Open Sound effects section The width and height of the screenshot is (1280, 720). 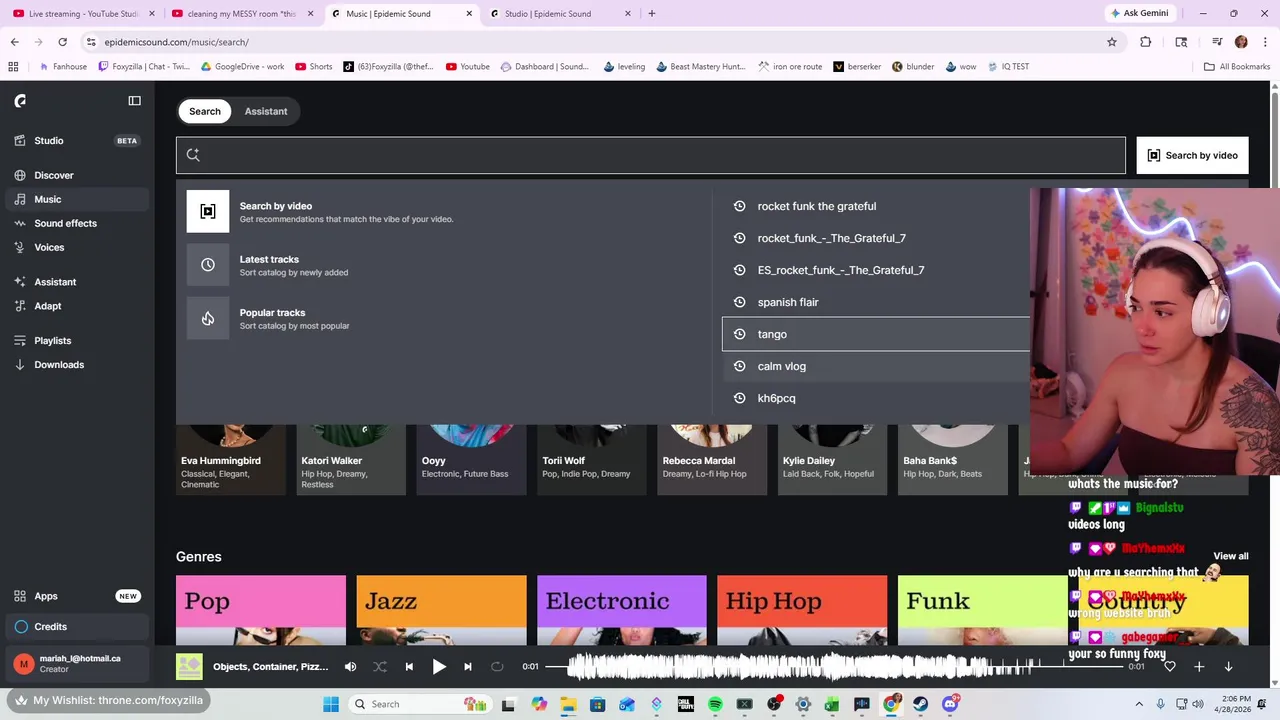[77, 223]
